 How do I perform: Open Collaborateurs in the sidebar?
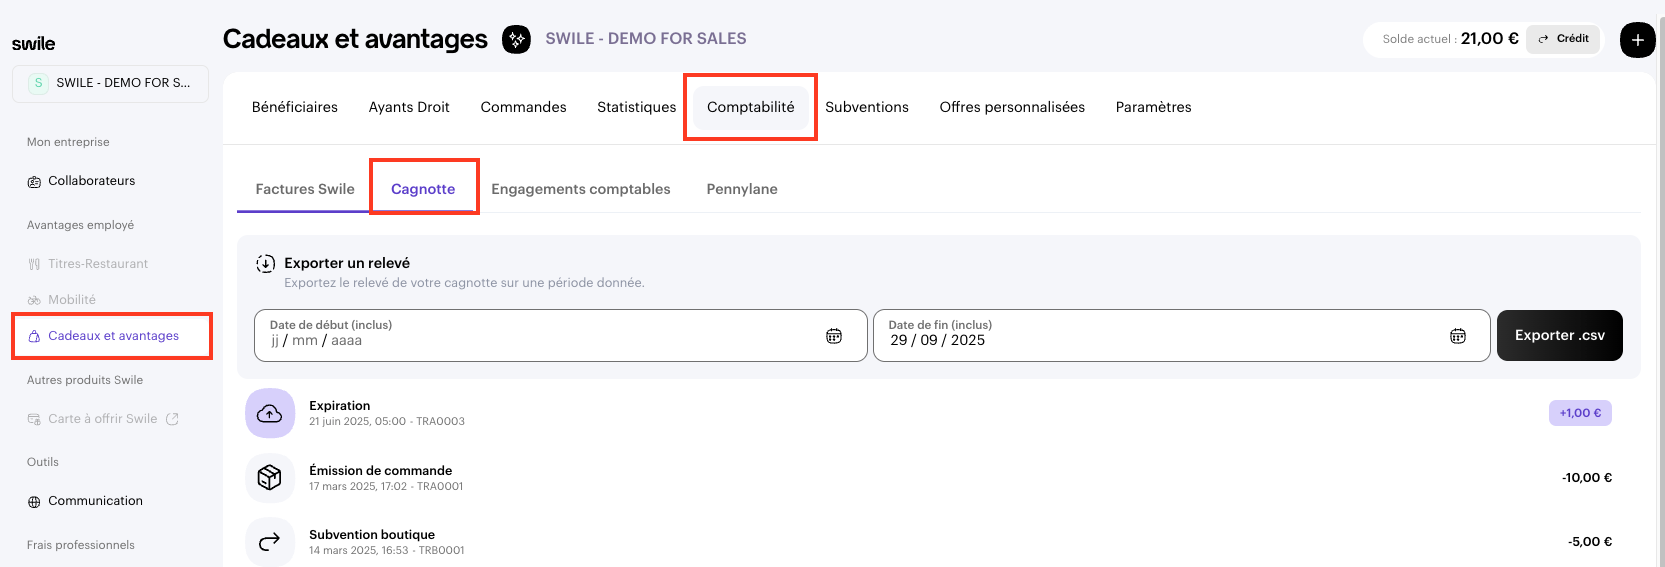pyautogui.click(x=91, y=181)
